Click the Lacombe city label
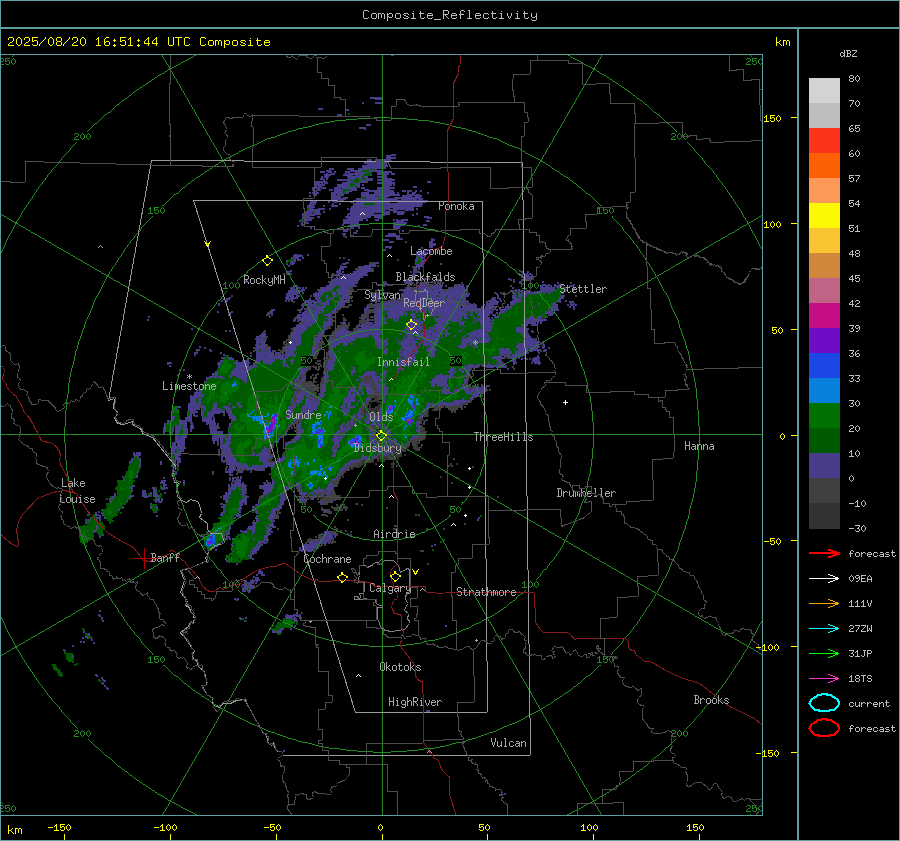 pos(431,251)
